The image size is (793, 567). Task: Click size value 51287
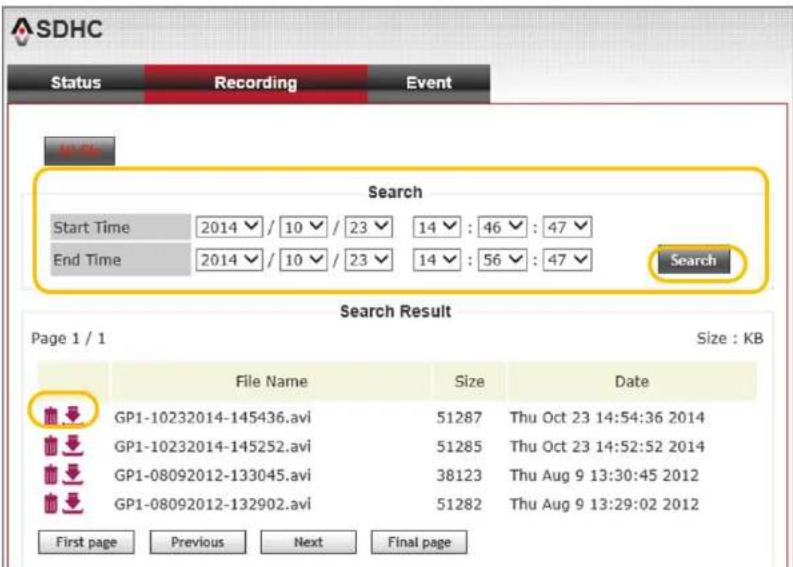point(459,417)
